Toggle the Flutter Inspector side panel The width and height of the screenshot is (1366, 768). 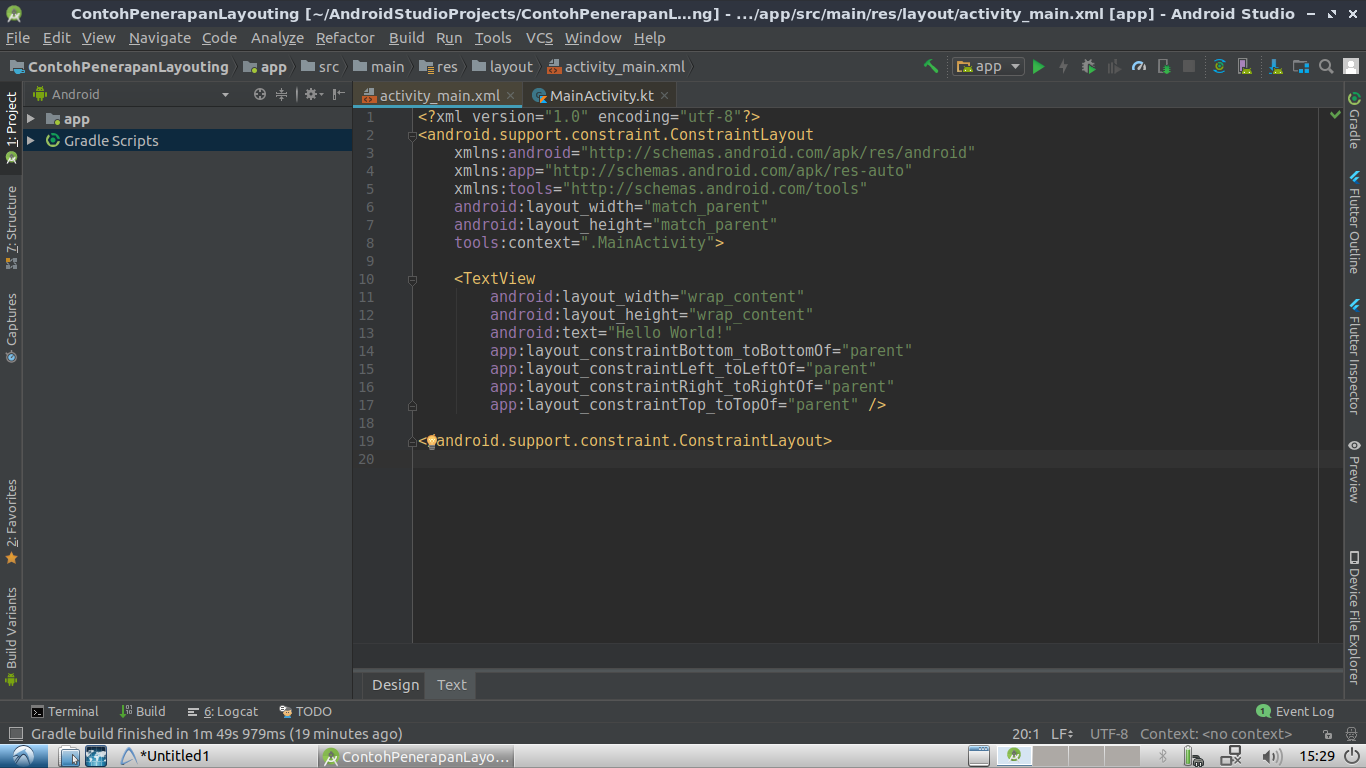pyautogui.click(x=1354, y=356)
